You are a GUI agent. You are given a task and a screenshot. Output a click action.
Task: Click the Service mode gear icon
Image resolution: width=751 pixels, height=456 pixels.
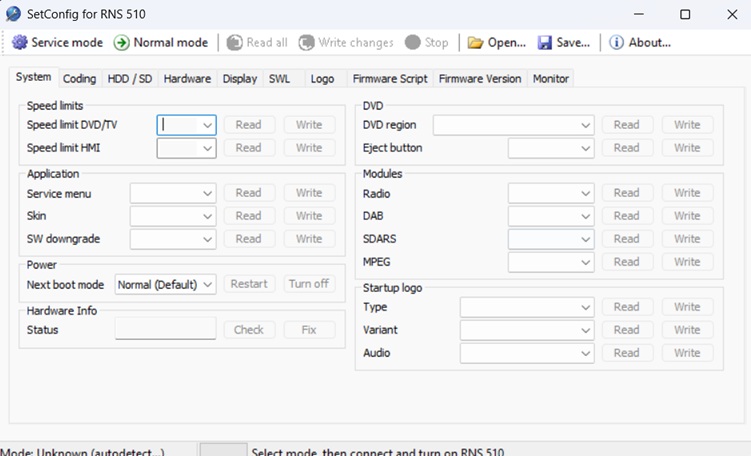tap(19, 43)
